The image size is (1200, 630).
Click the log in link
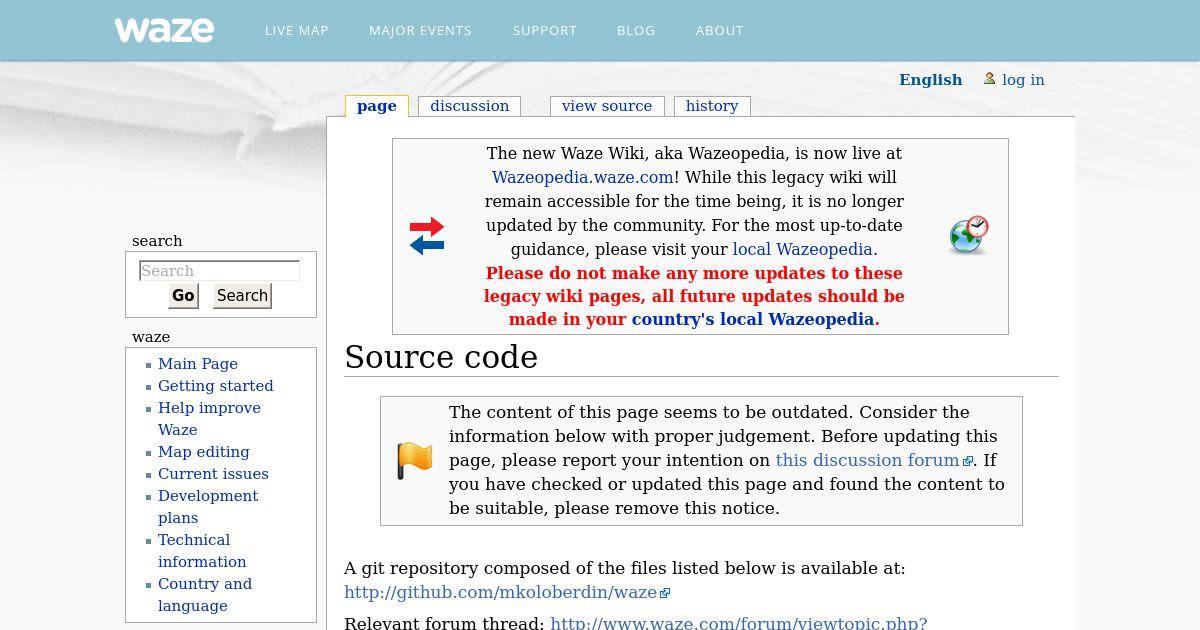click(1023, 80)
